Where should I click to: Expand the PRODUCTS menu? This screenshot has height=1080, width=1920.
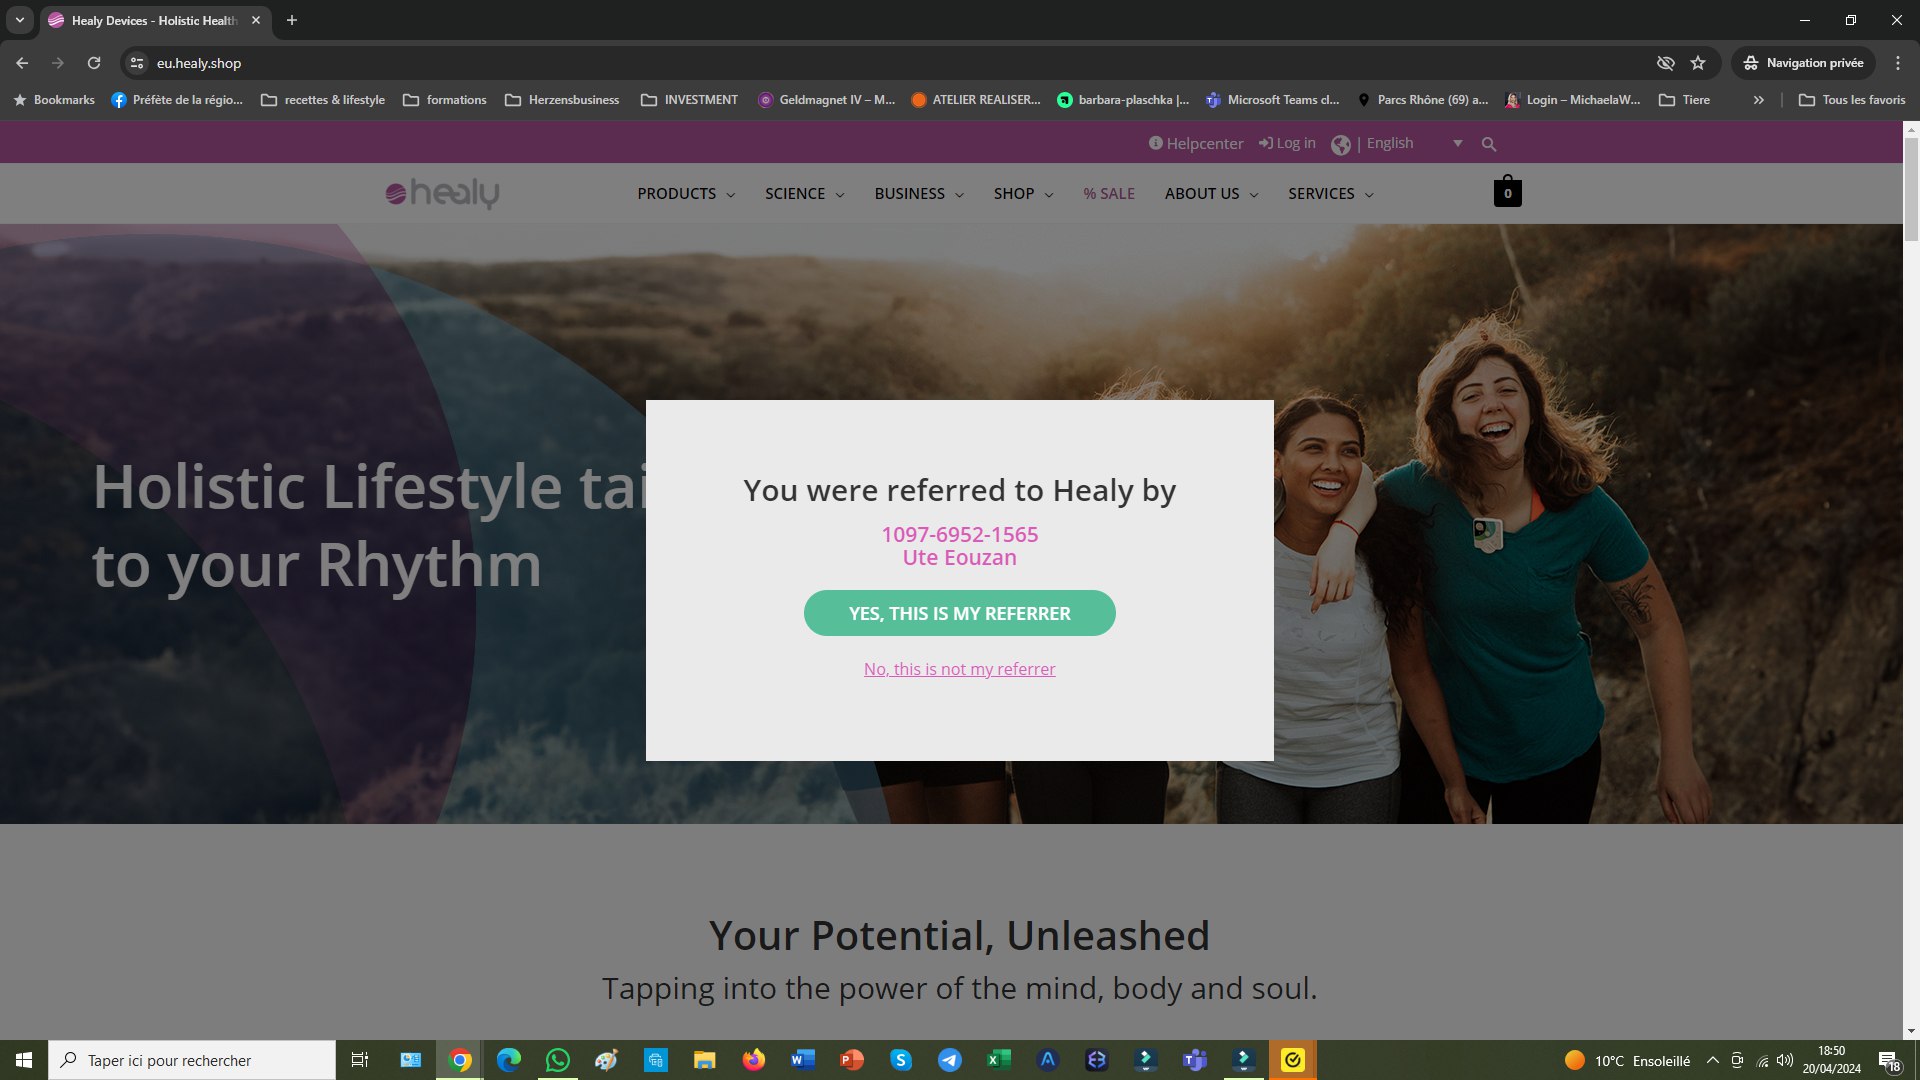(686, 193)
